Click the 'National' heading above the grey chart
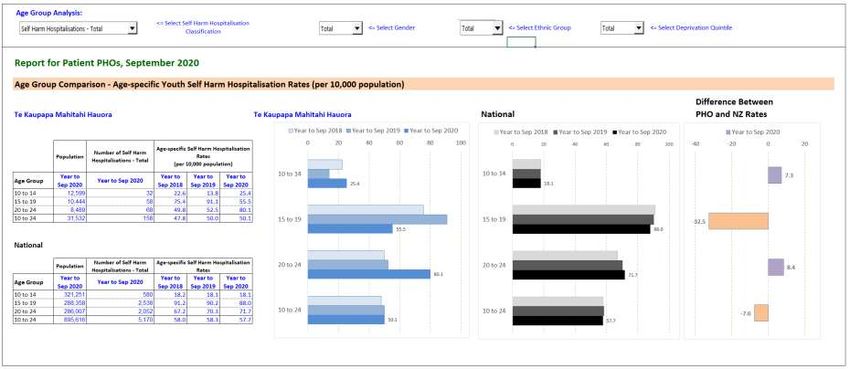Image resolution: width=850 pixels, height=369 pixels. click(498, 114)
